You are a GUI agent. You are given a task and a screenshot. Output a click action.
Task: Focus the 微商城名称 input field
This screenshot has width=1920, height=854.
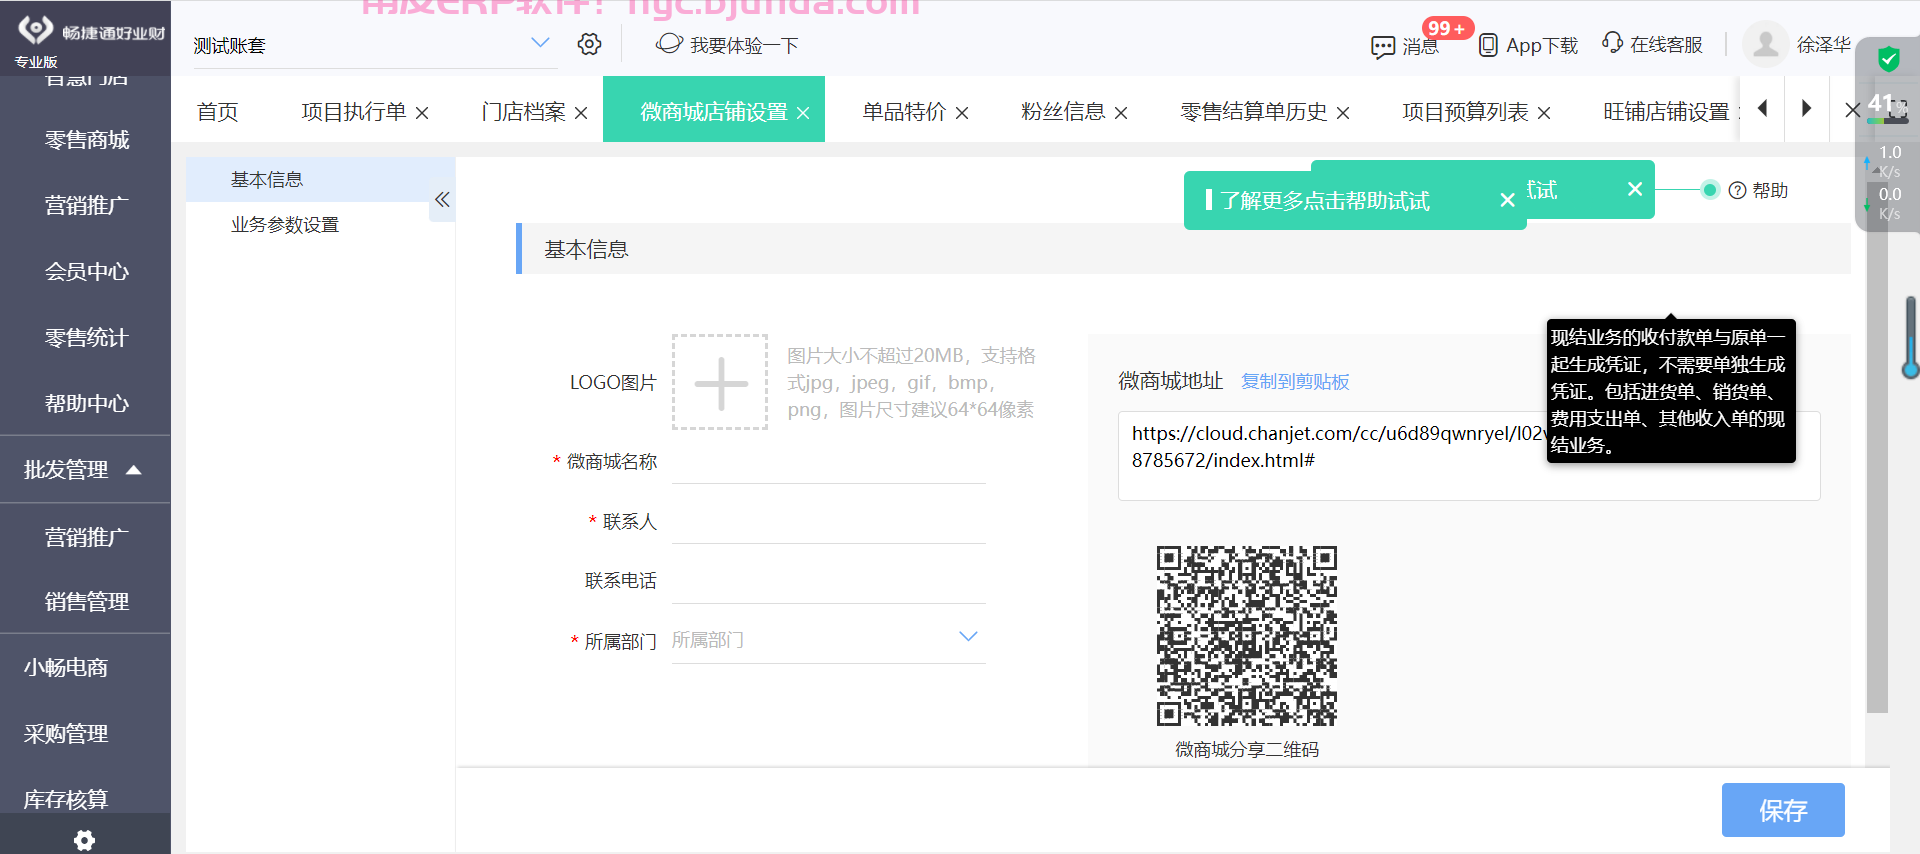pos(828,462)
